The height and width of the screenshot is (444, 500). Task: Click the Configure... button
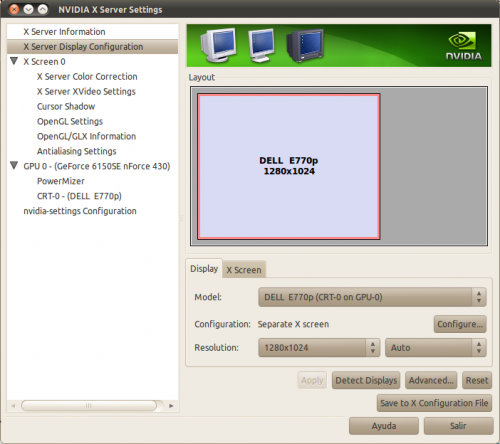pyautogui.click(x=460, y=324)
